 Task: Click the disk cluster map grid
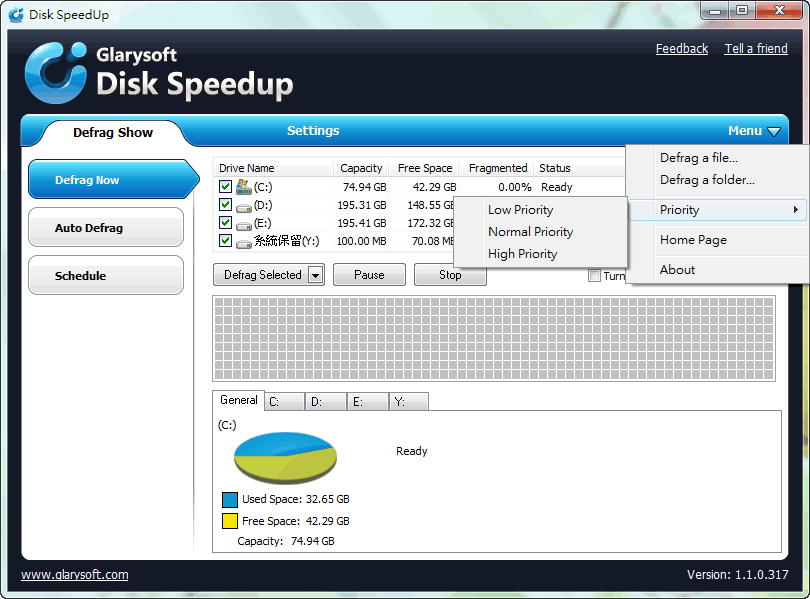(494, 339)
